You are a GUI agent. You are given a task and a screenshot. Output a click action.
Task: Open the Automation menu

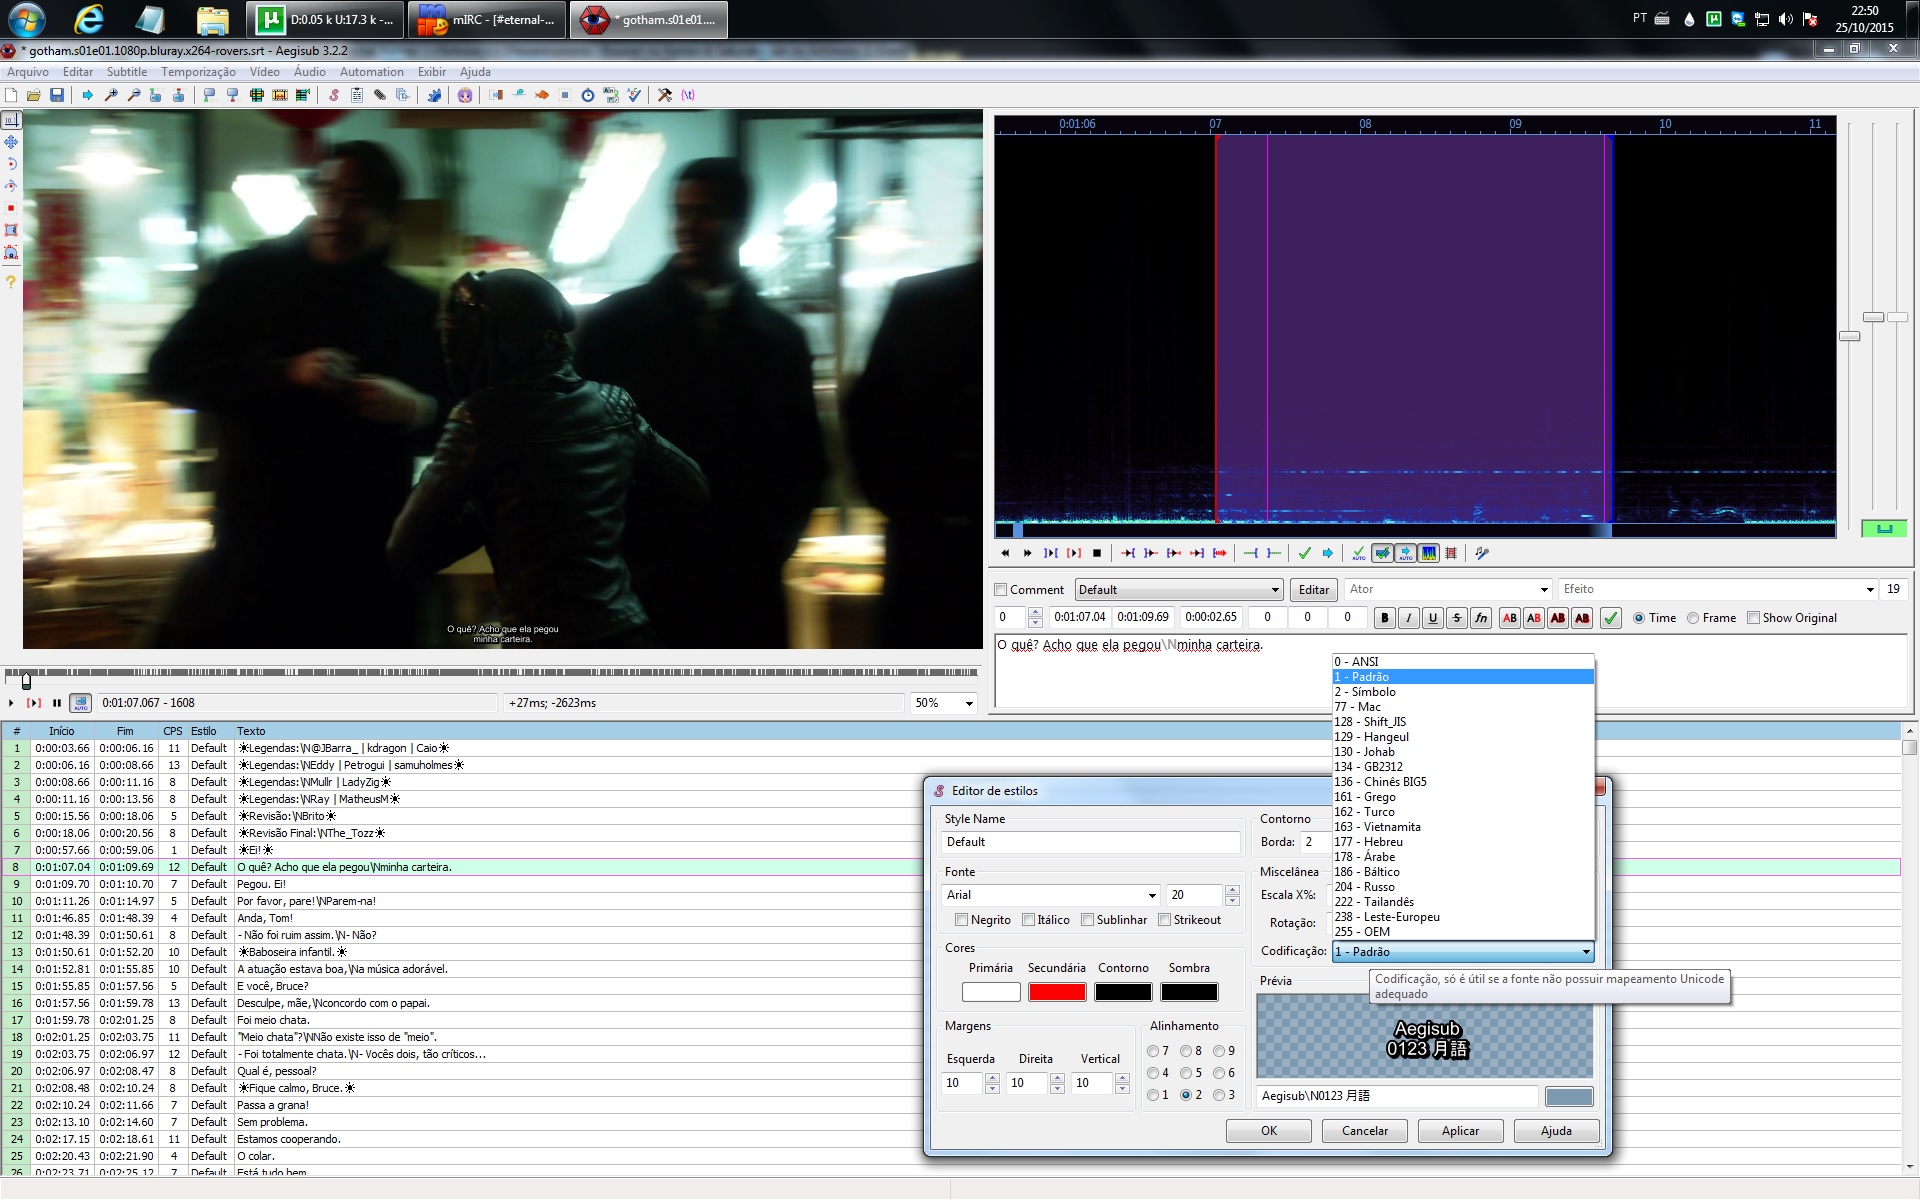tap(372, 72)
